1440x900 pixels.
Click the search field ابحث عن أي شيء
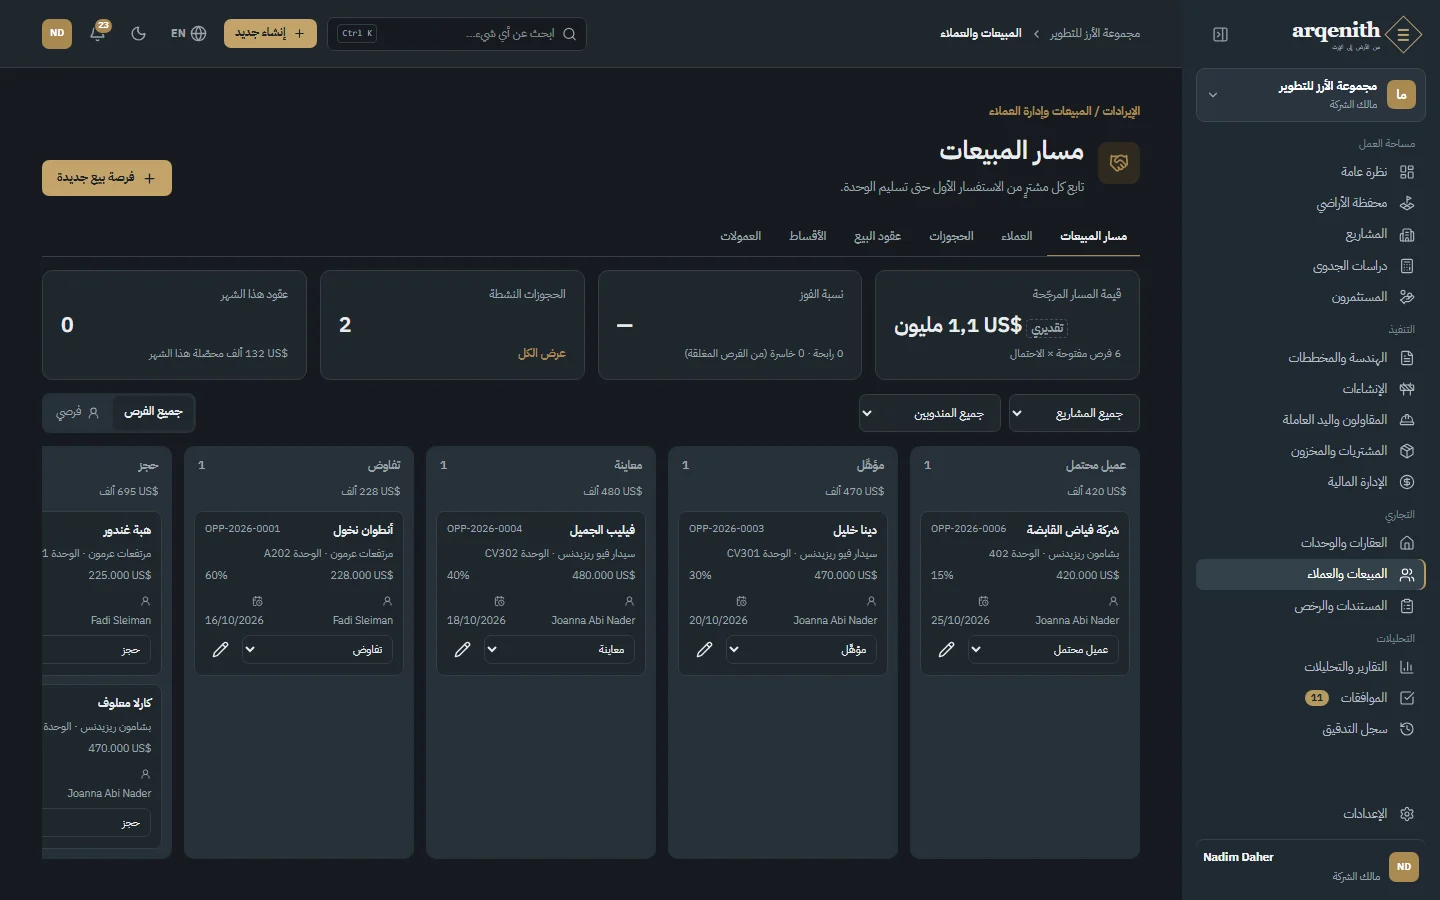click(457, 34)
